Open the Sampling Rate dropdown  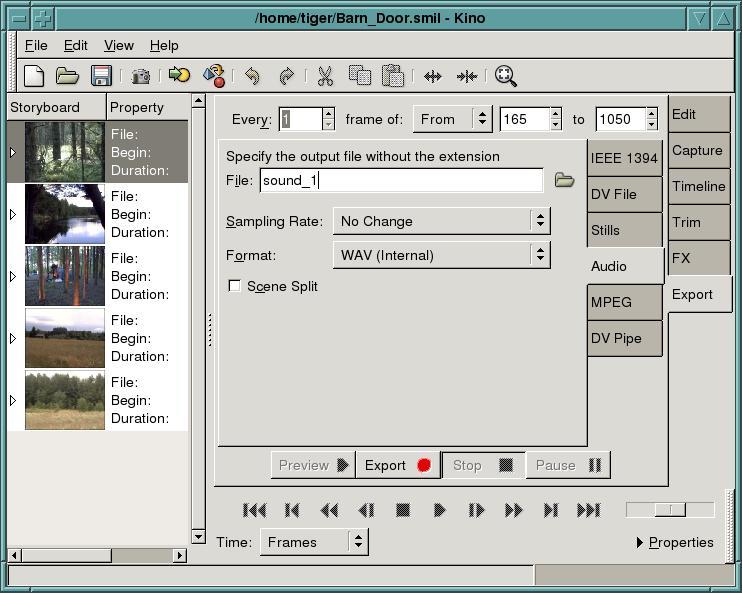(x=441, y=221)
